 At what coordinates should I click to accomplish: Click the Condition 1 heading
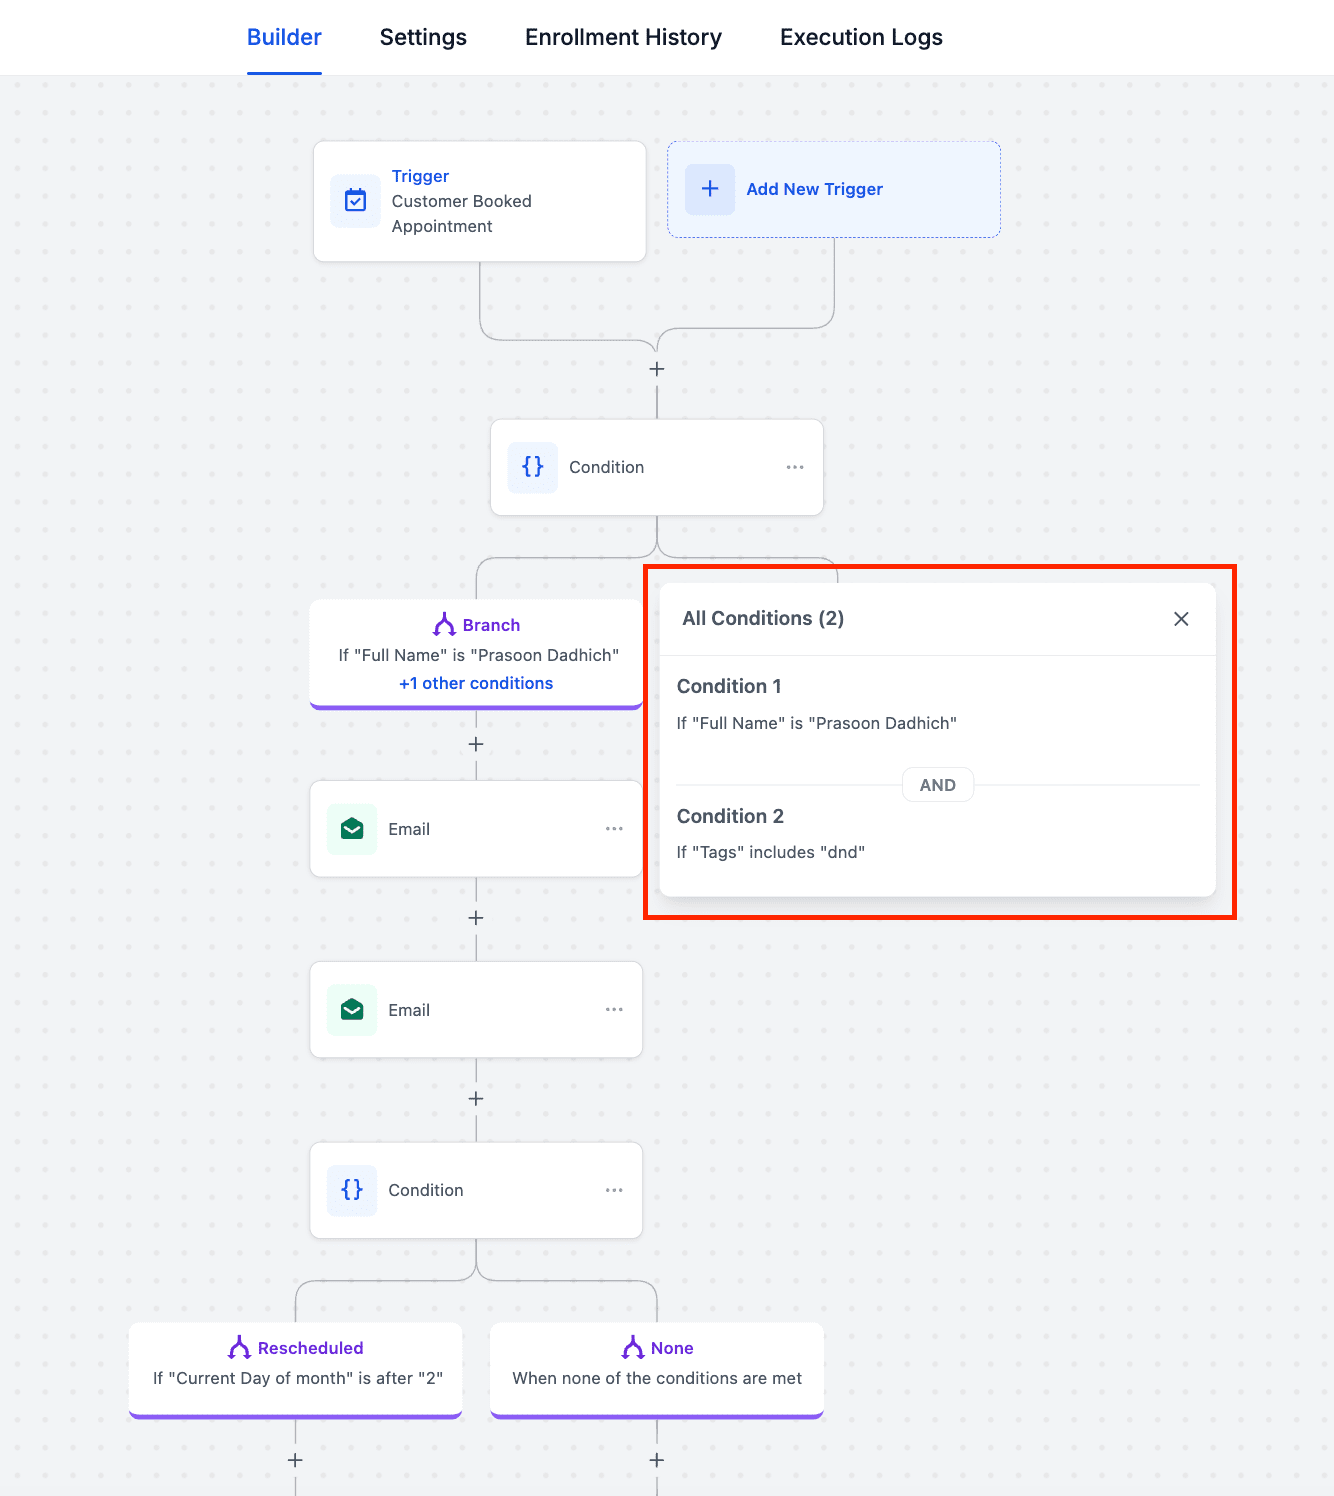tap(729, 686)
